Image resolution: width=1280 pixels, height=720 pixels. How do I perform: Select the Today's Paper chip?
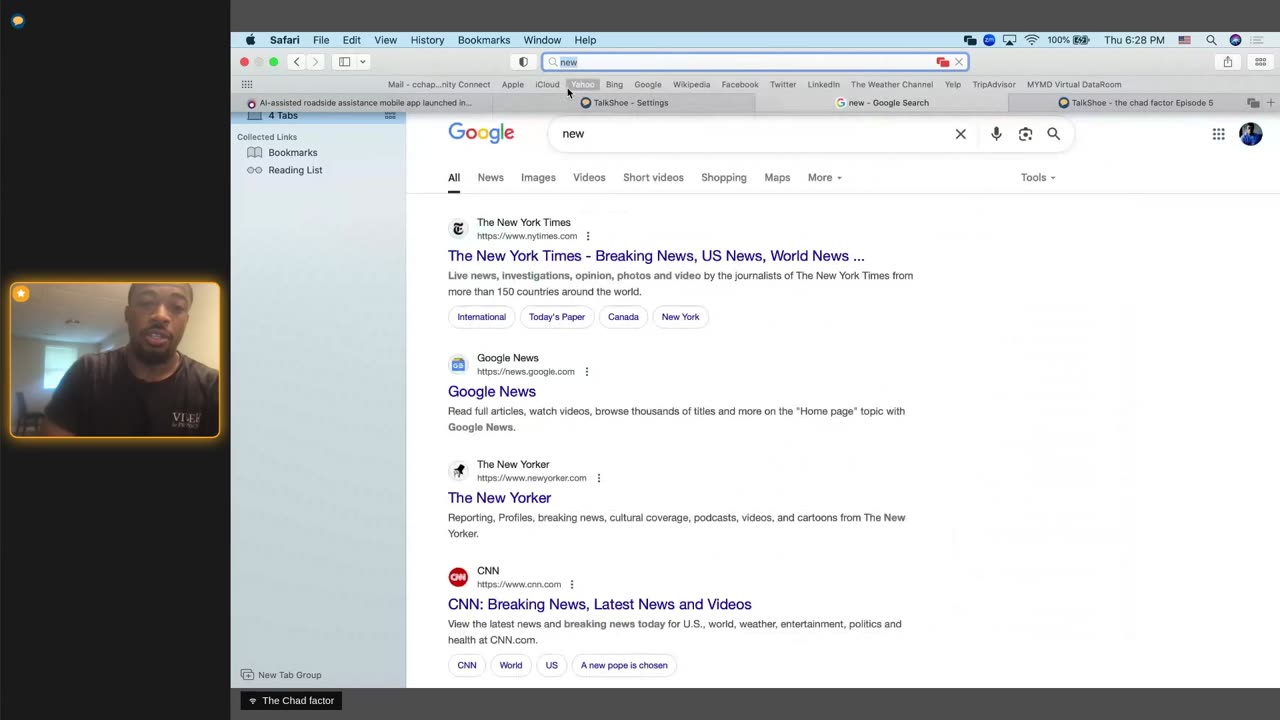click(x=557, y=317)
